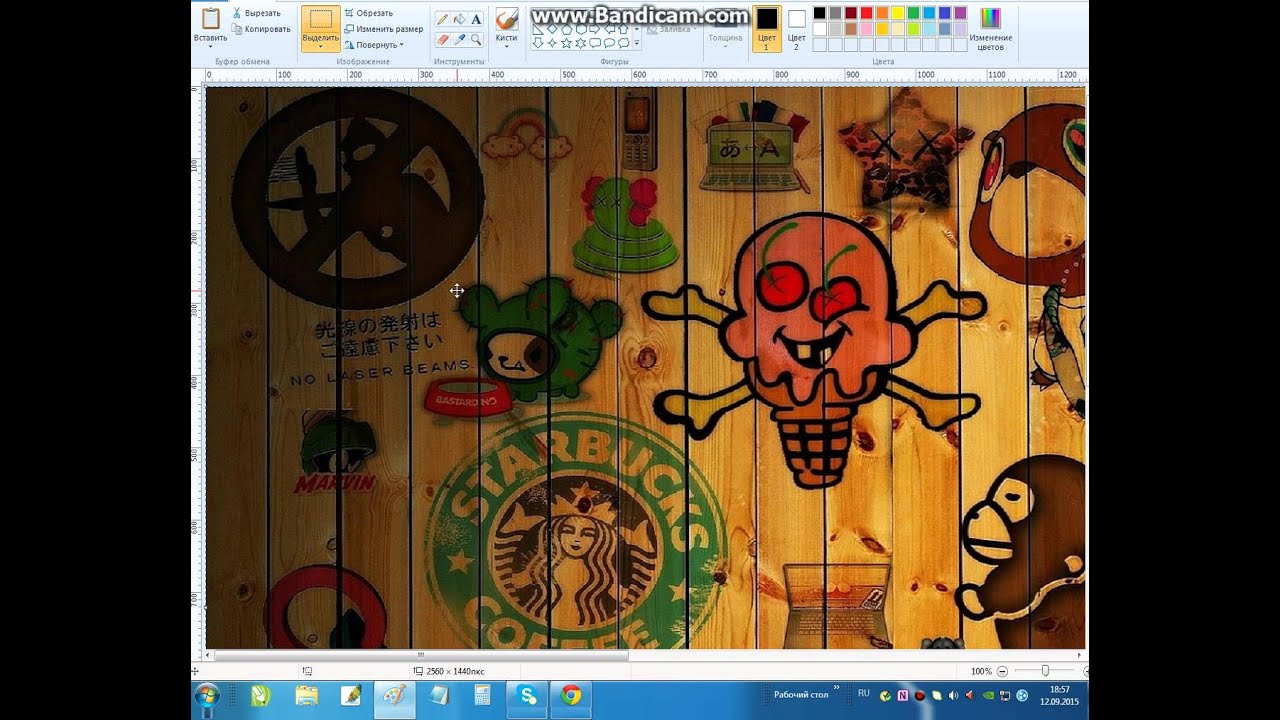Pick the purple palette swatch
Viewport: 1280px width, 720px height.
coord(960,13)
